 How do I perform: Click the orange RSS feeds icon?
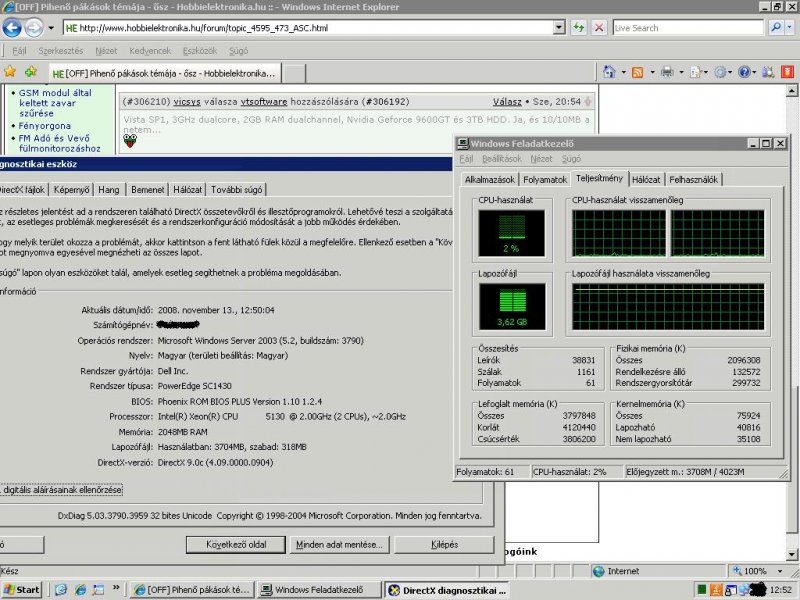point(637,72)
